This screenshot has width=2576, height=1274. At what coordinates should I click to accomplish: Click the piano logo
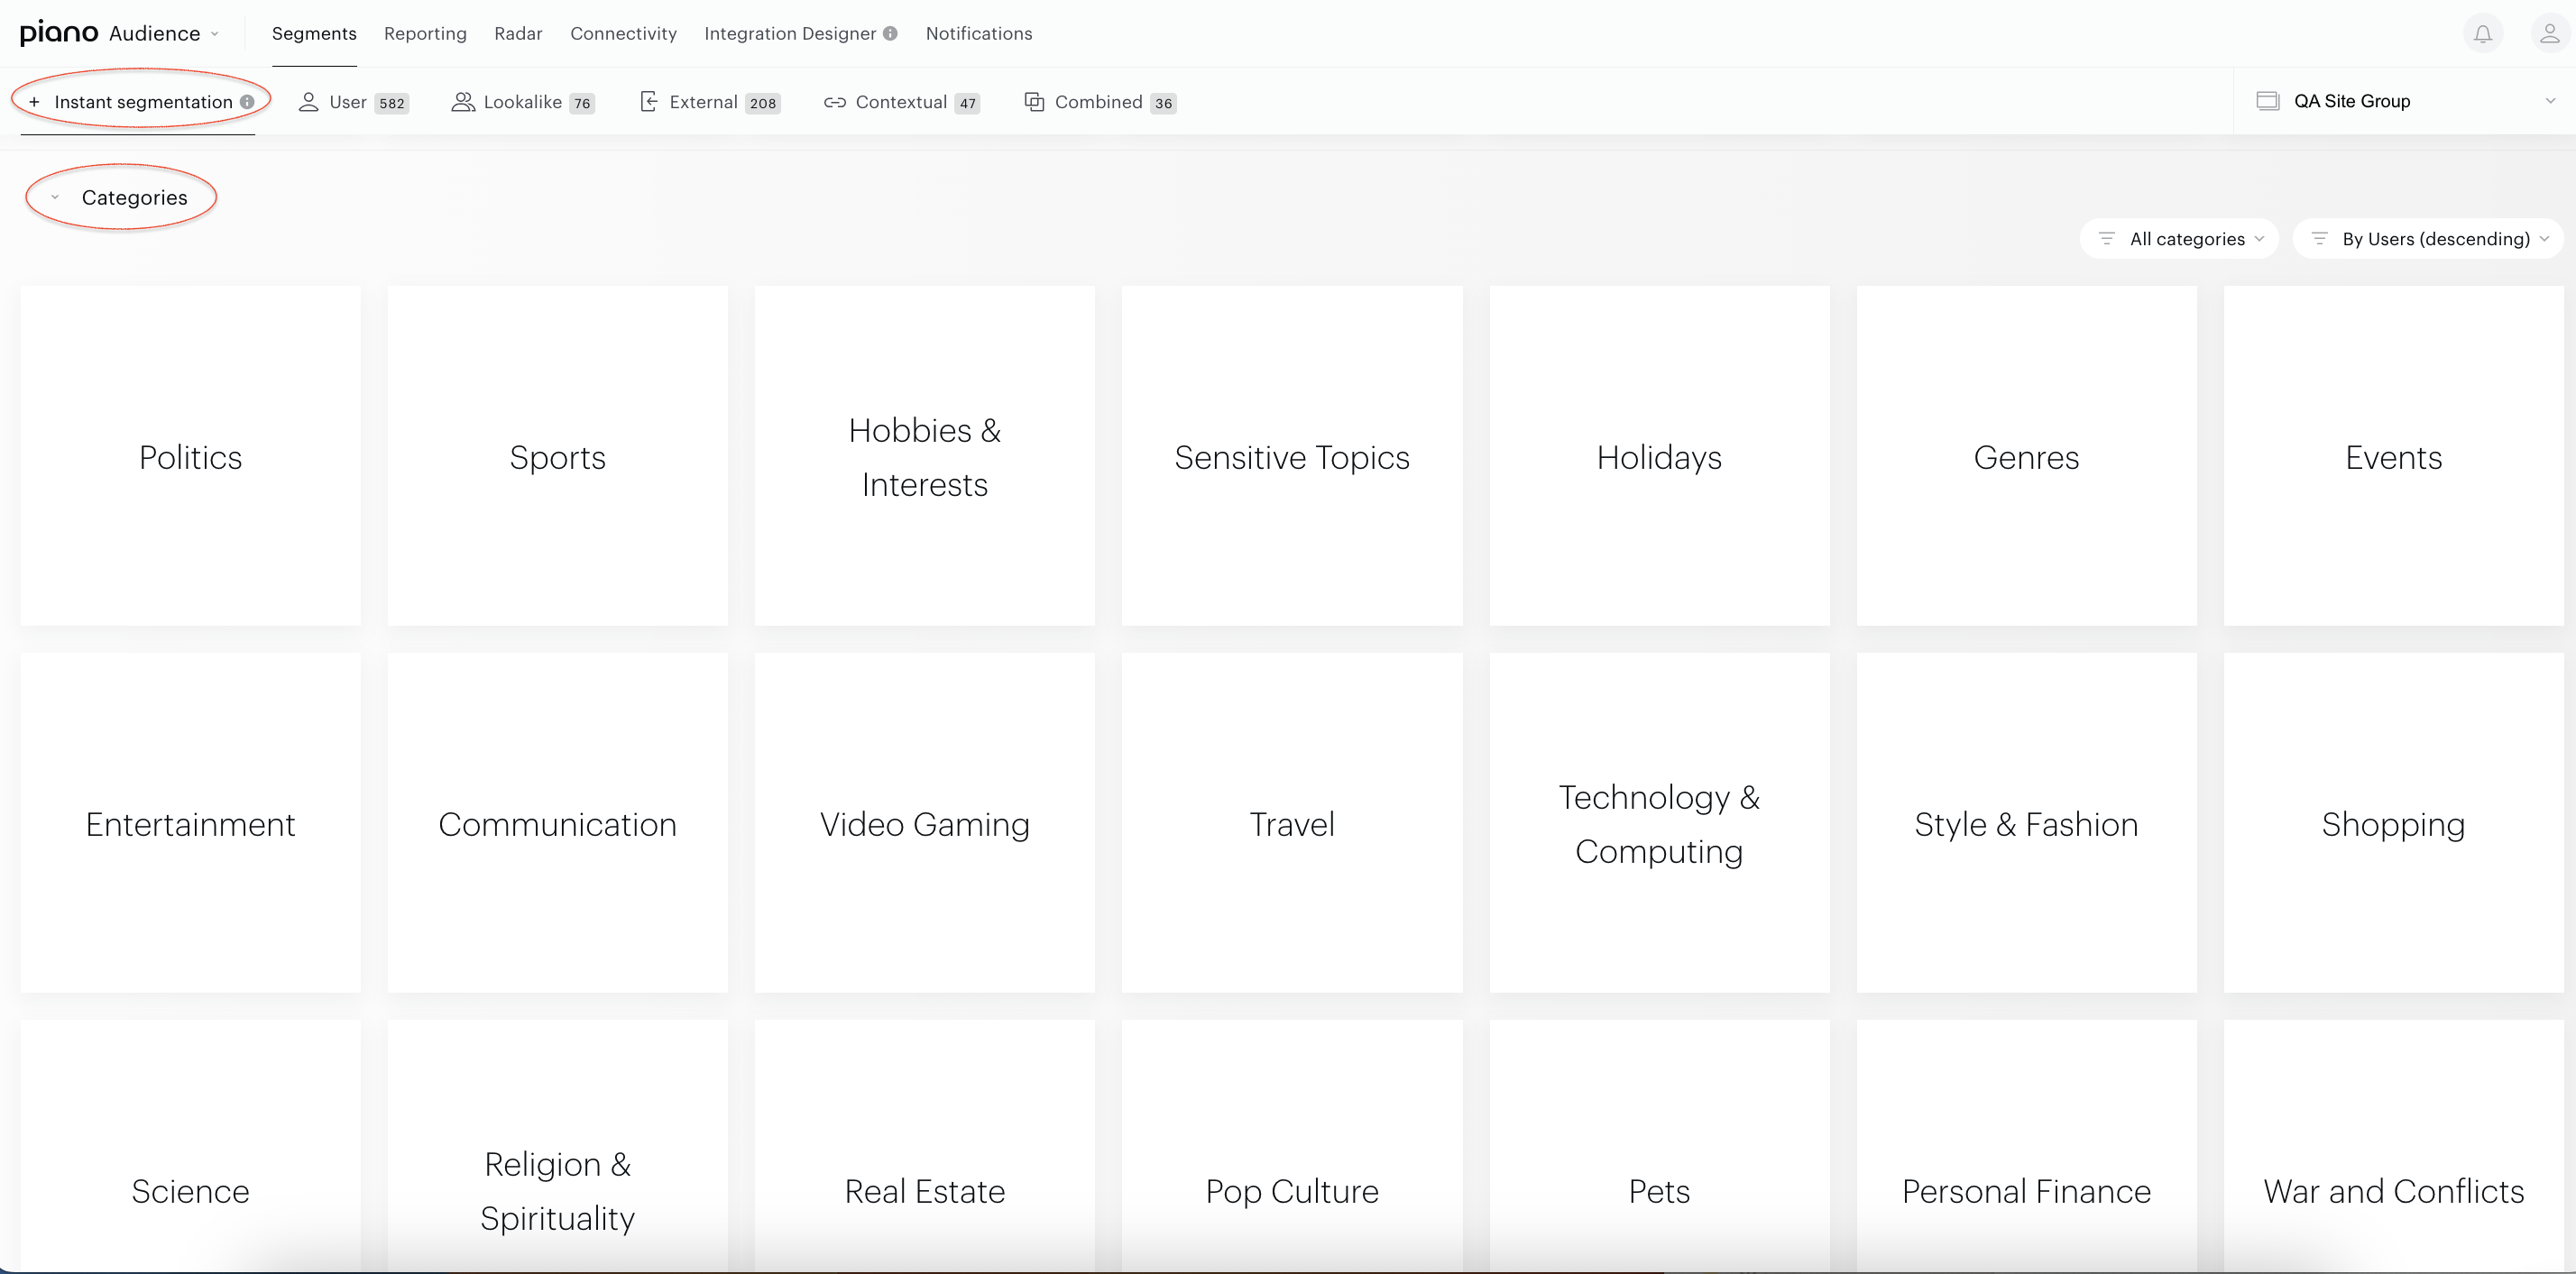point(59,33)
